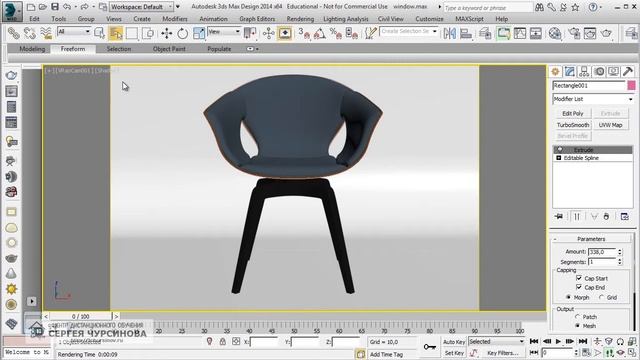This screenshot has width=640, height=360.
Task: Switch to the Object Paint ribbon tab
Action: click(x=169, y=49)
